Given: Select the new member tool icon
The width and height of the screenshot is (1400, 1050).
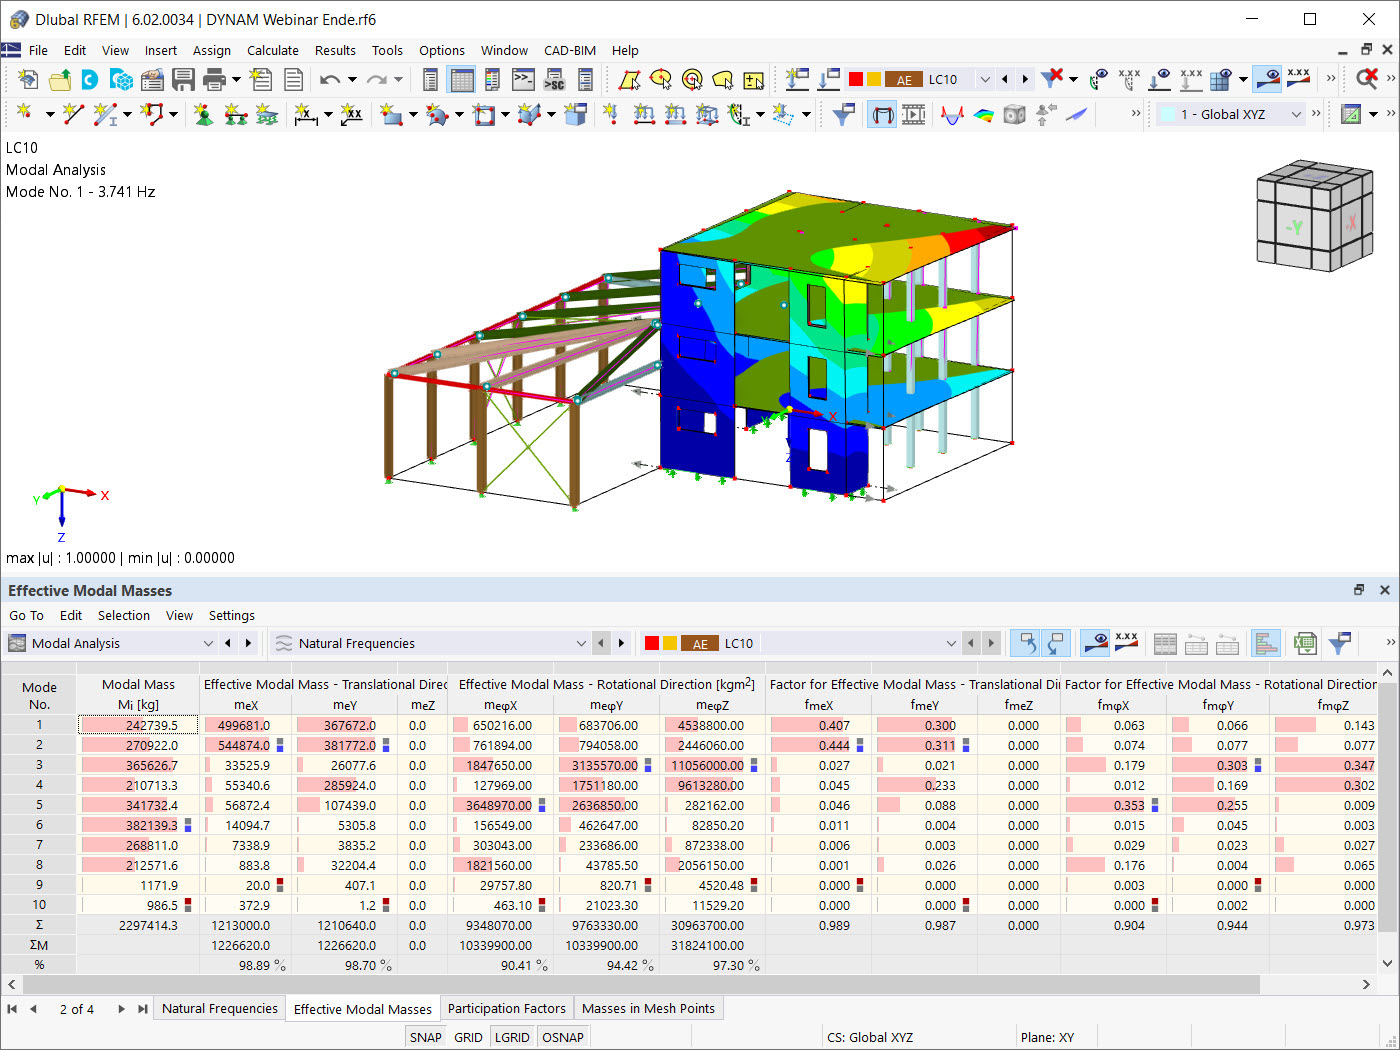Looking at the screenshot, I should pos(105,115).
